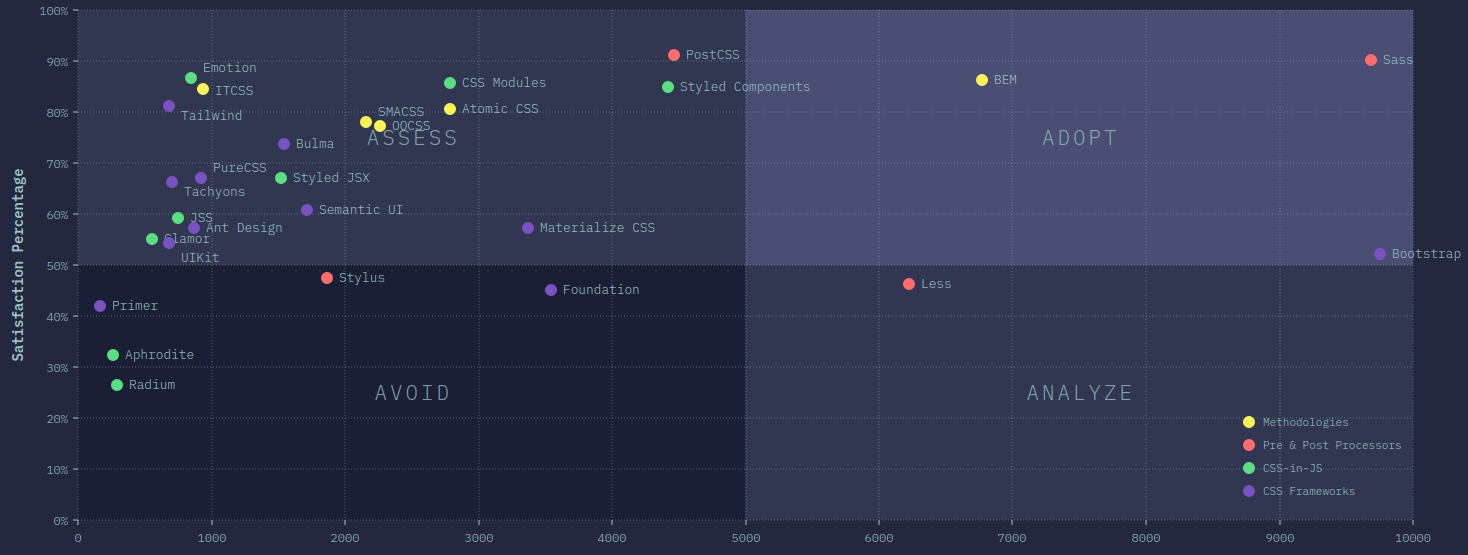Select the Radium green dot

[x=117, y=385]
